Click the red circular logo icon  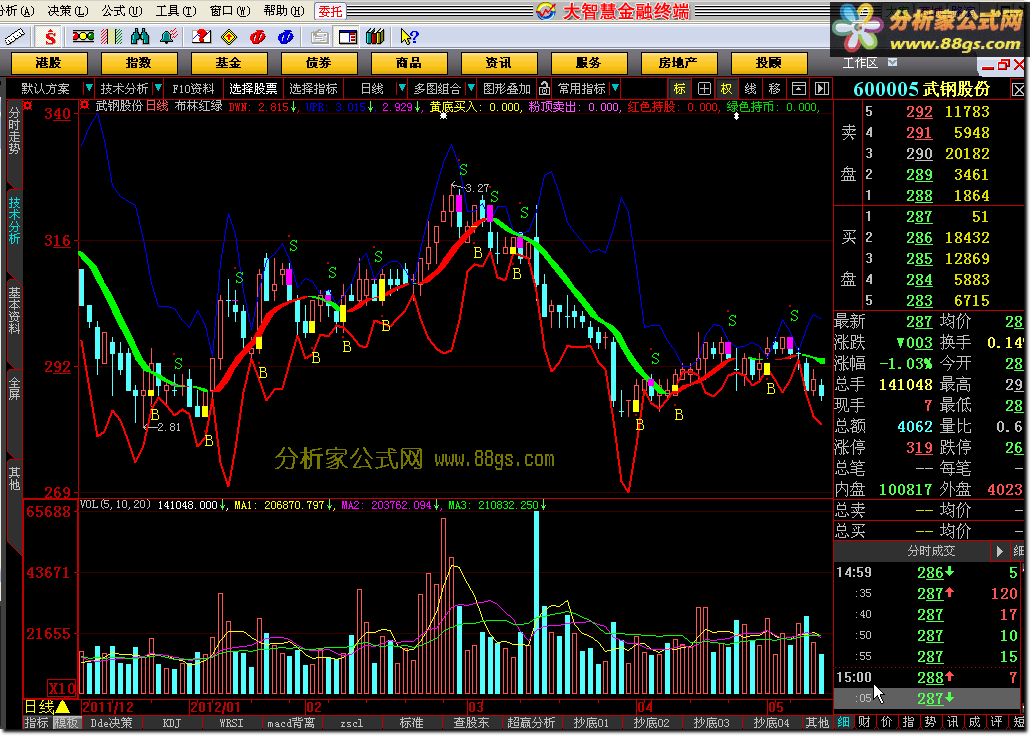[257, 37]
